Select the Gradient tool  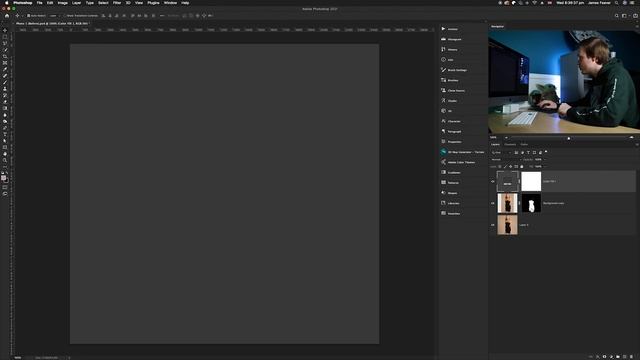pos(5,108)
